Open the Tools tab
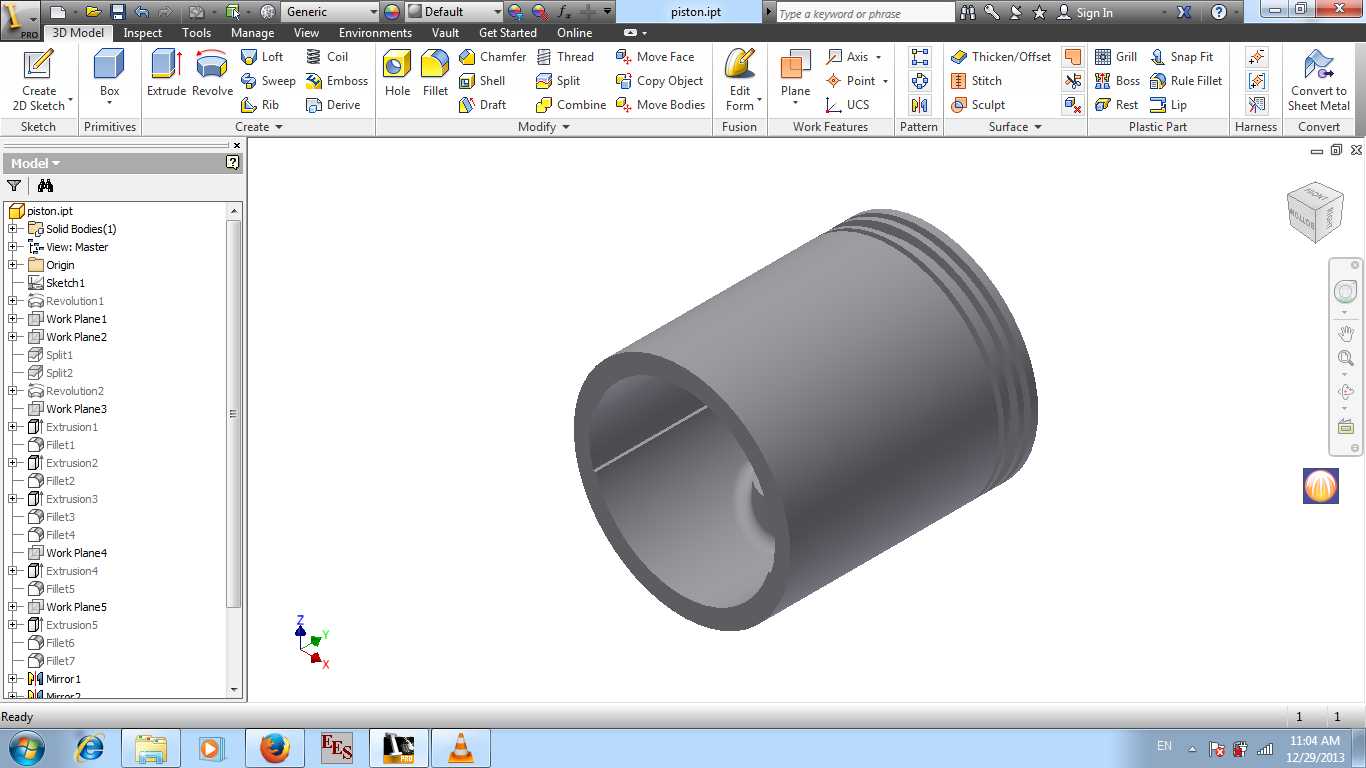 coord(197,33)
